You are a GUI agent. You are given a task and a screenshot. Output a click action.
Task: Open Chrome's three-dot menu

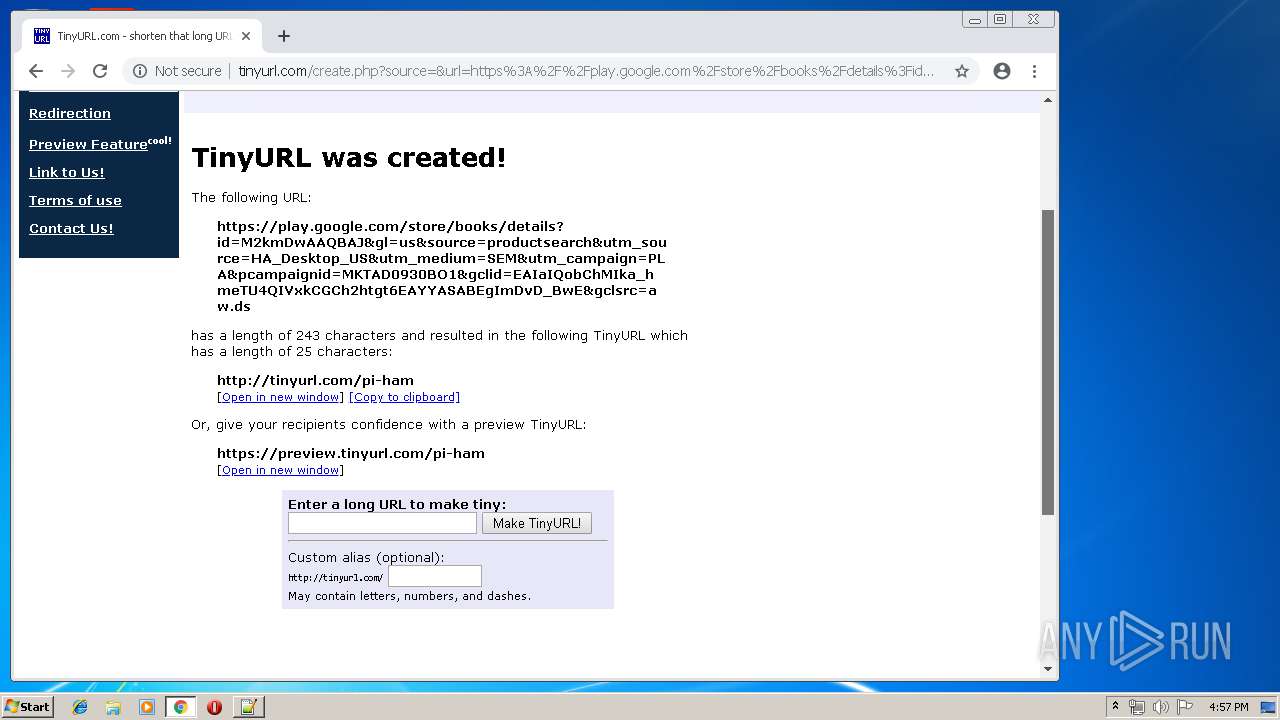tap(1034, 71)
